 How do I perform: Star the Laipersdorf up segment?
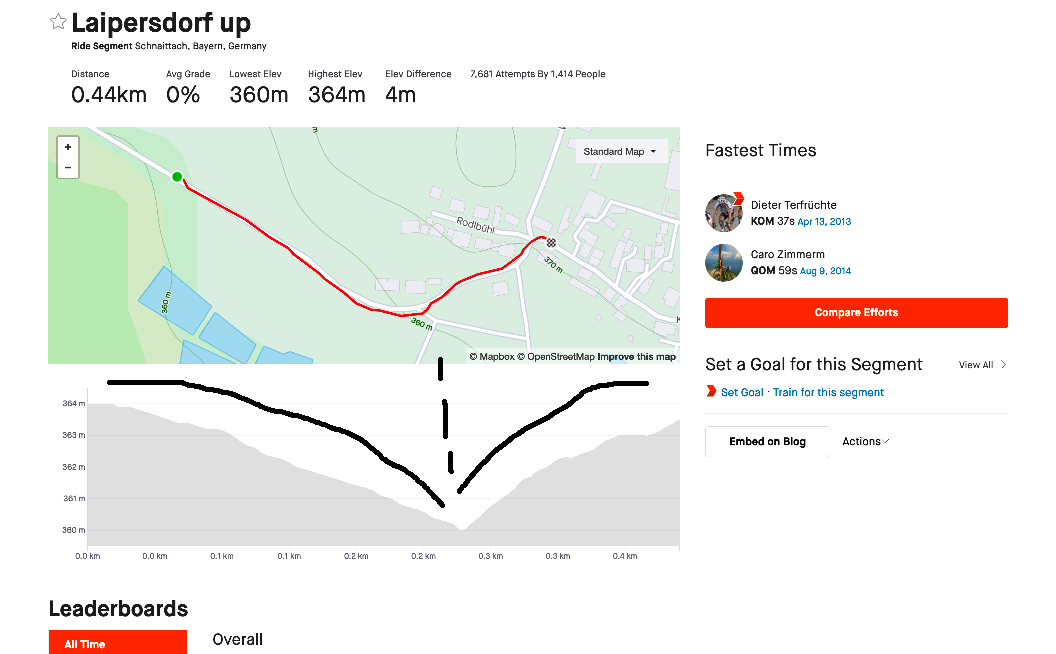point(58,22)
